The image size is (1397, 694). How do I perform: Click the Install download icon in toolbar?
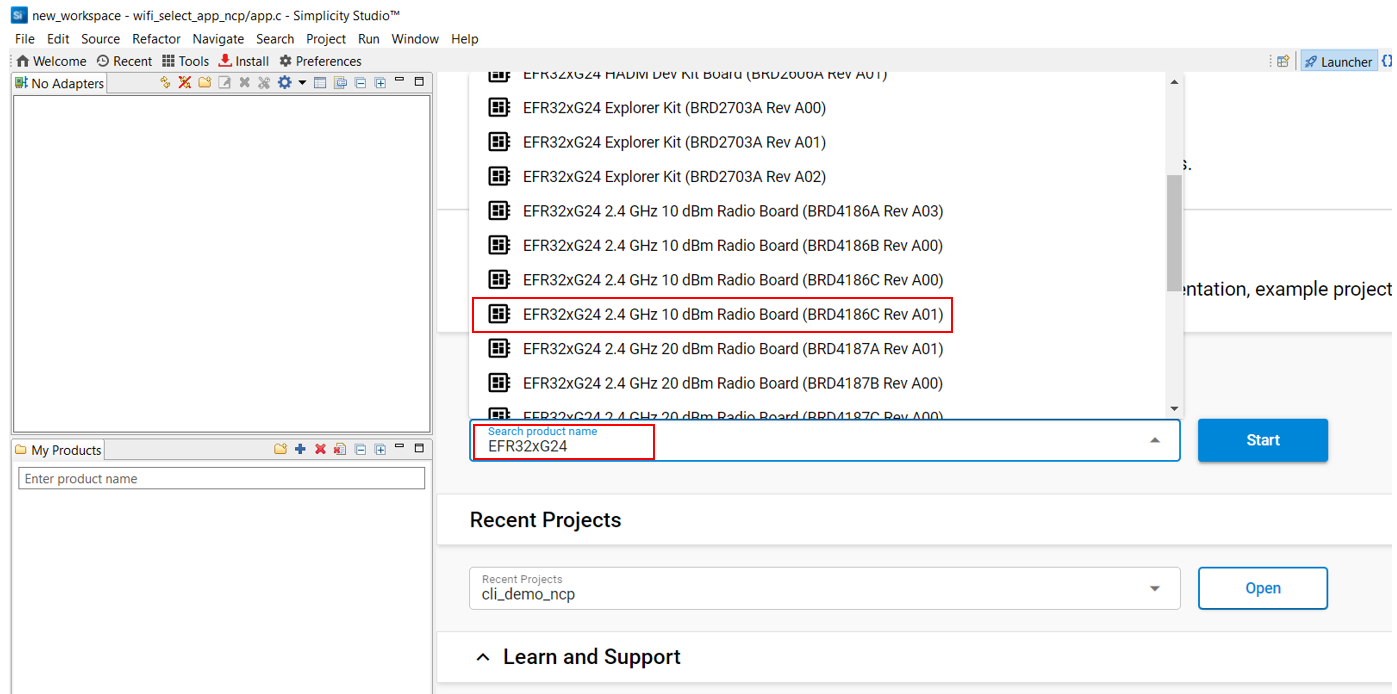coord(225,61)
